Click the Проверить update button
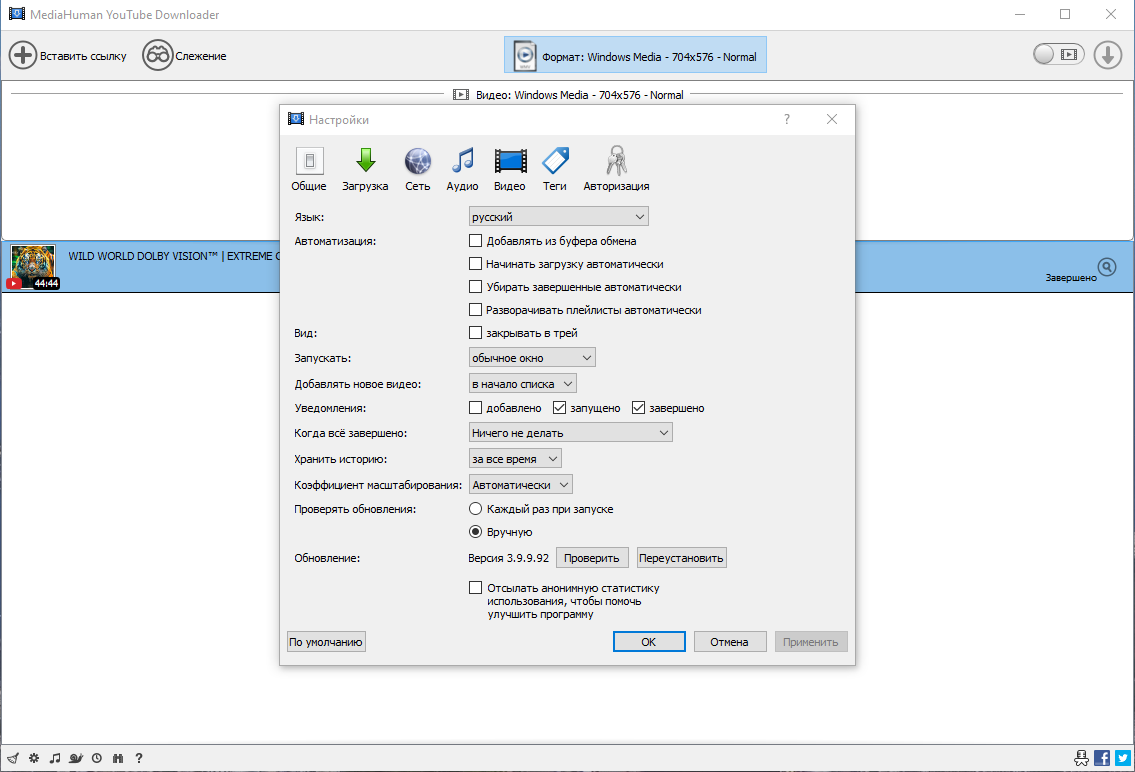1135x772 pixels. 591,558
